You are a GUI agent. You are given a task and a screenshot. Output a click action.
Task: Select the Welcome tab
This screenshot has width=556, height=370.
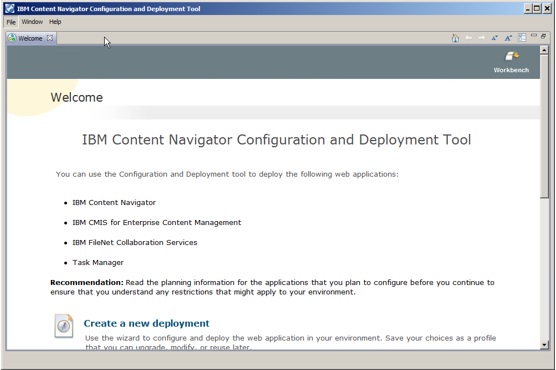[x=30, y=38]
